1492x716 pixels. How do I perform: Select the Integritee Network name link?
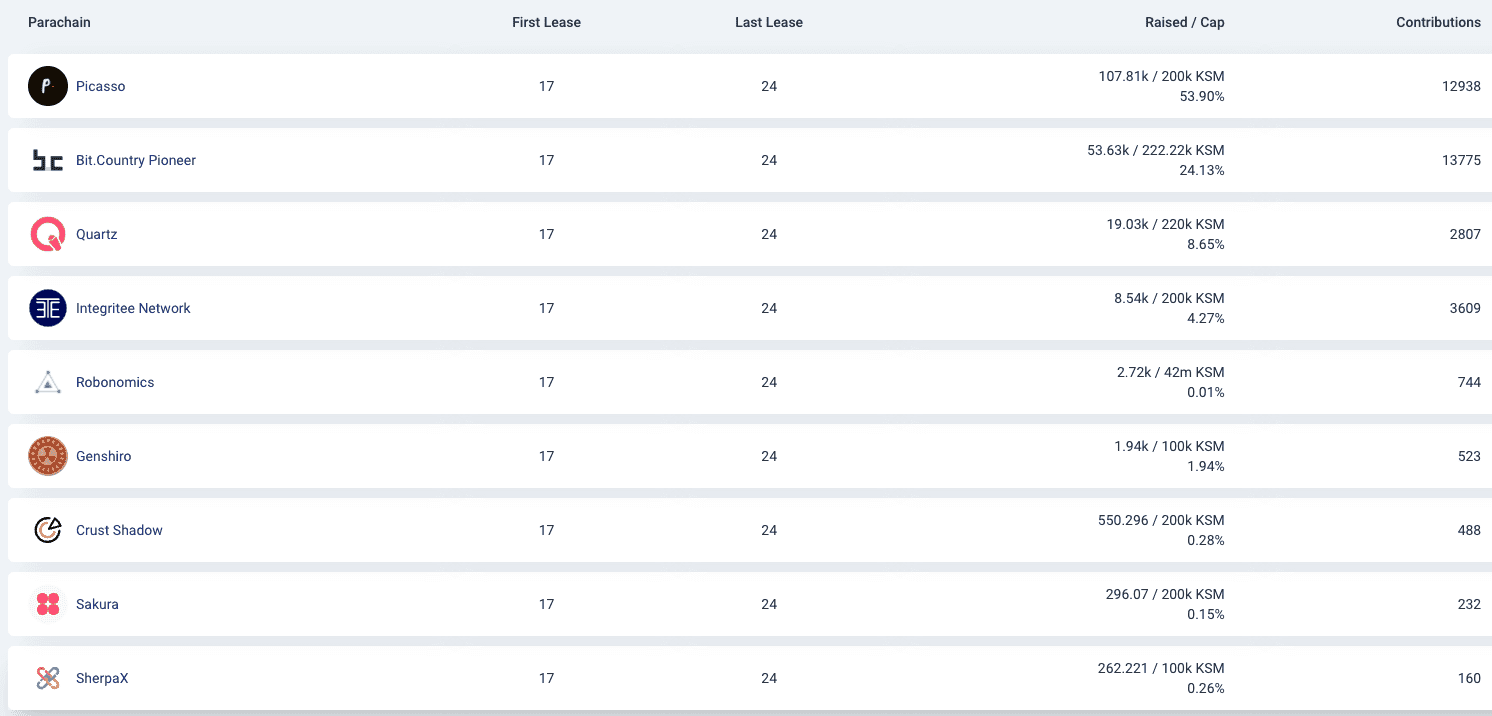tap(133, 308)
